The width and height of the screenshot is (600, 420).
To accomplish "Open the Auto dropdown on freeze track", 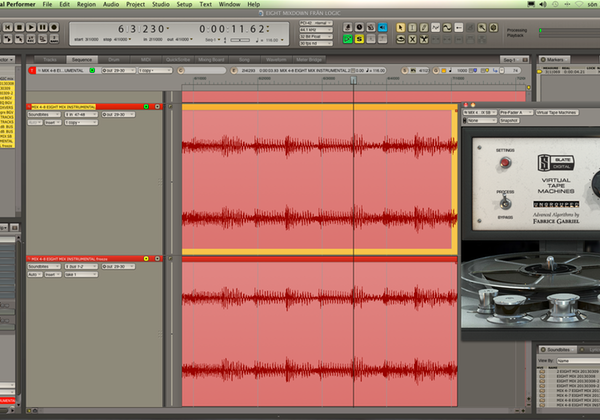I will click(x=35, y=275).
